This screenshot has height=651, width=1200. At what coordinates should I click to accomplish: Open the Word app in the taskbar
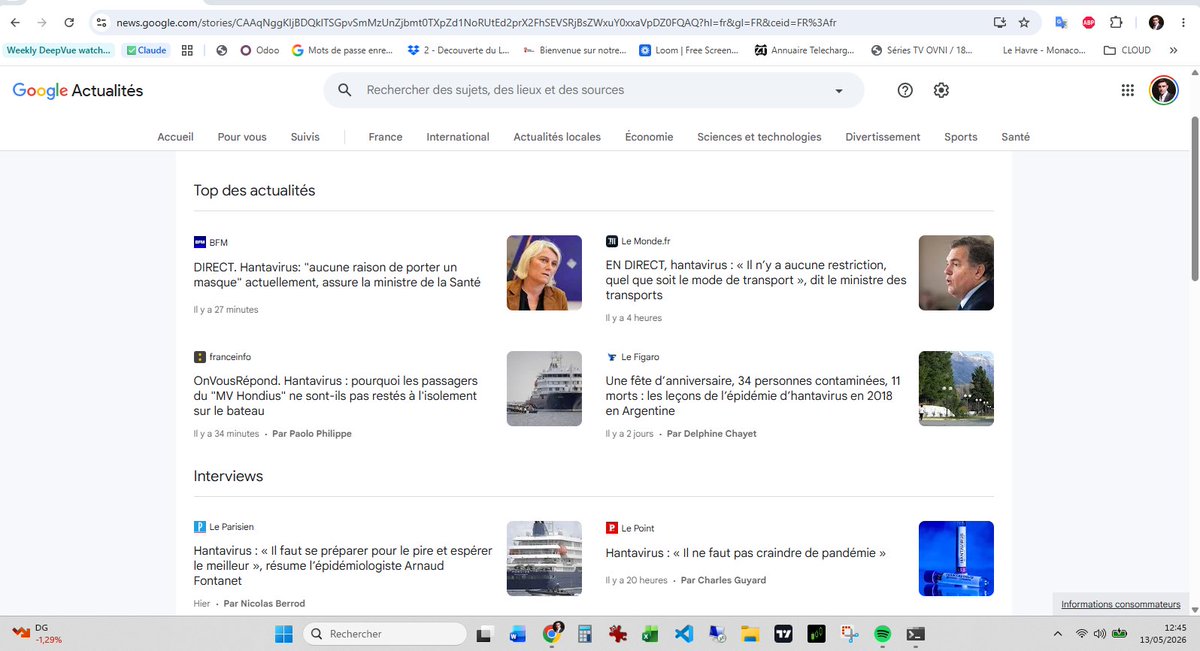(x=517, y=633)
